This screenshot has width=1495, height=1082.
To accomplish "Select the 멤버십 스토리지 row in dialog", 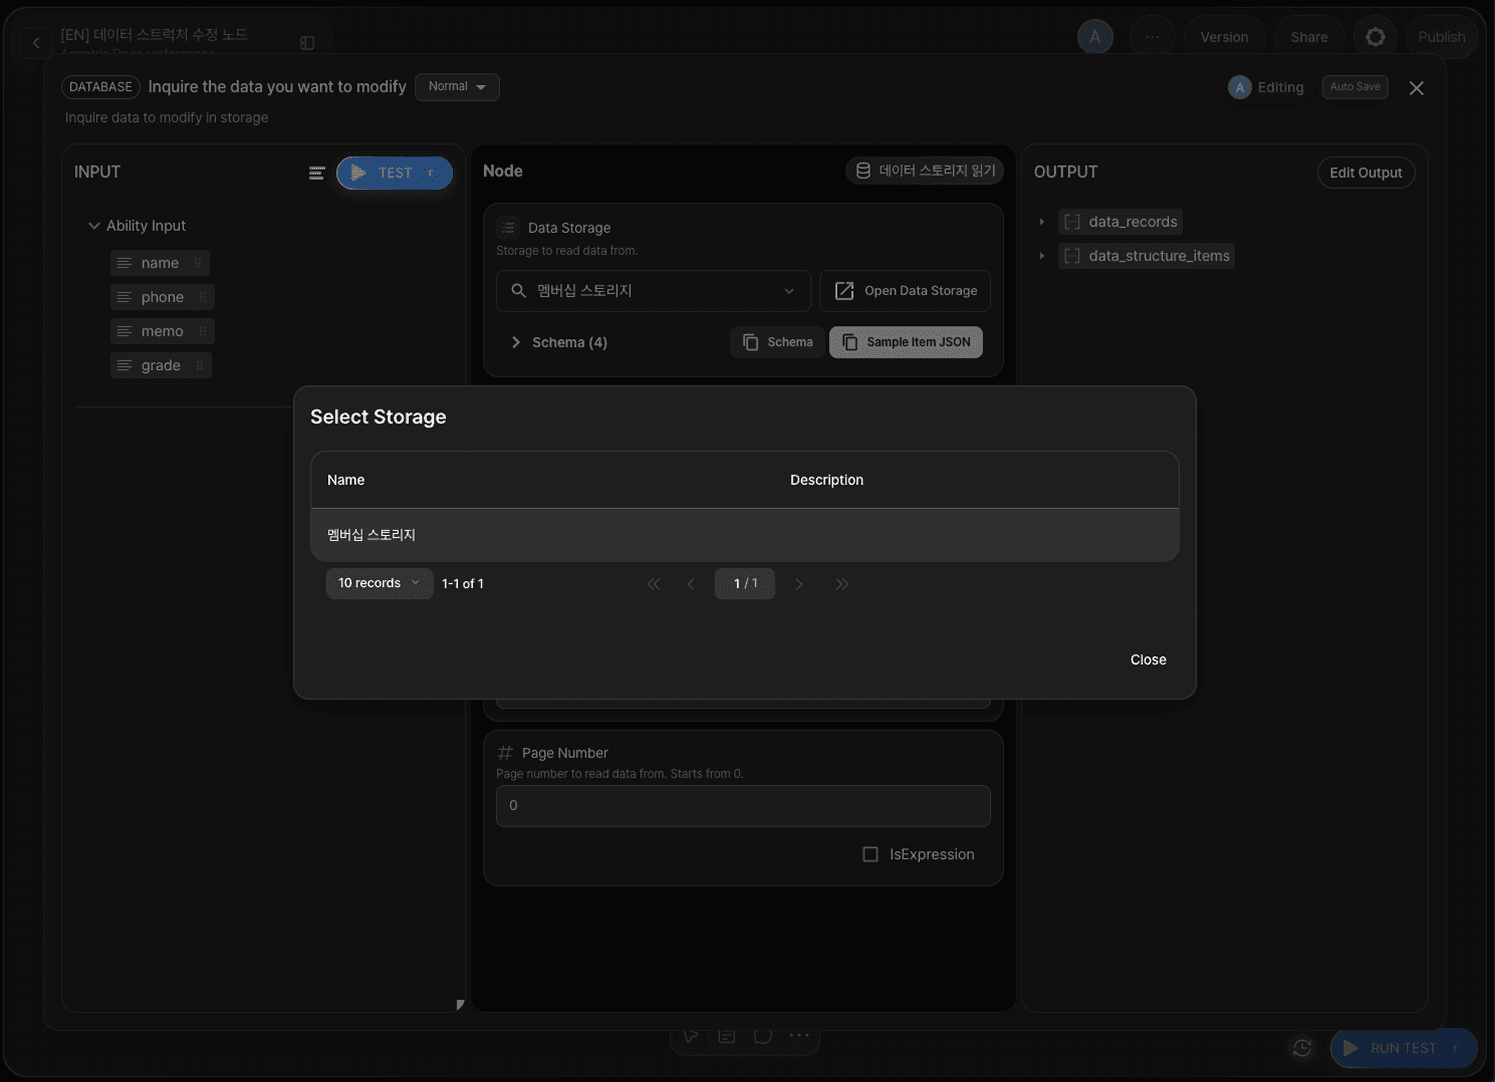I will click(x=745, y=535).
